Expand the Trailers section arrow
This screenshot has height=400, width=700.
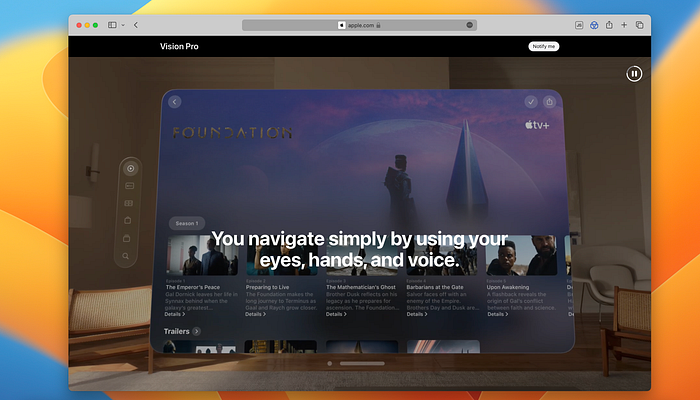(196, 331)
